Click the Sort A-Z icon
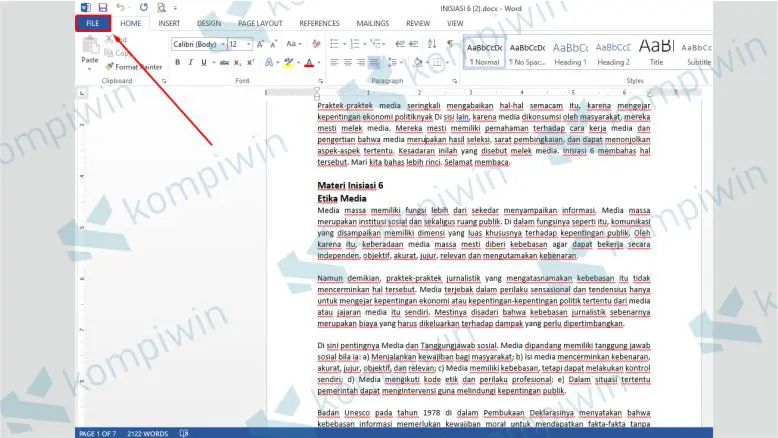The height and width of the screenshot is (438, 778). 432,44
